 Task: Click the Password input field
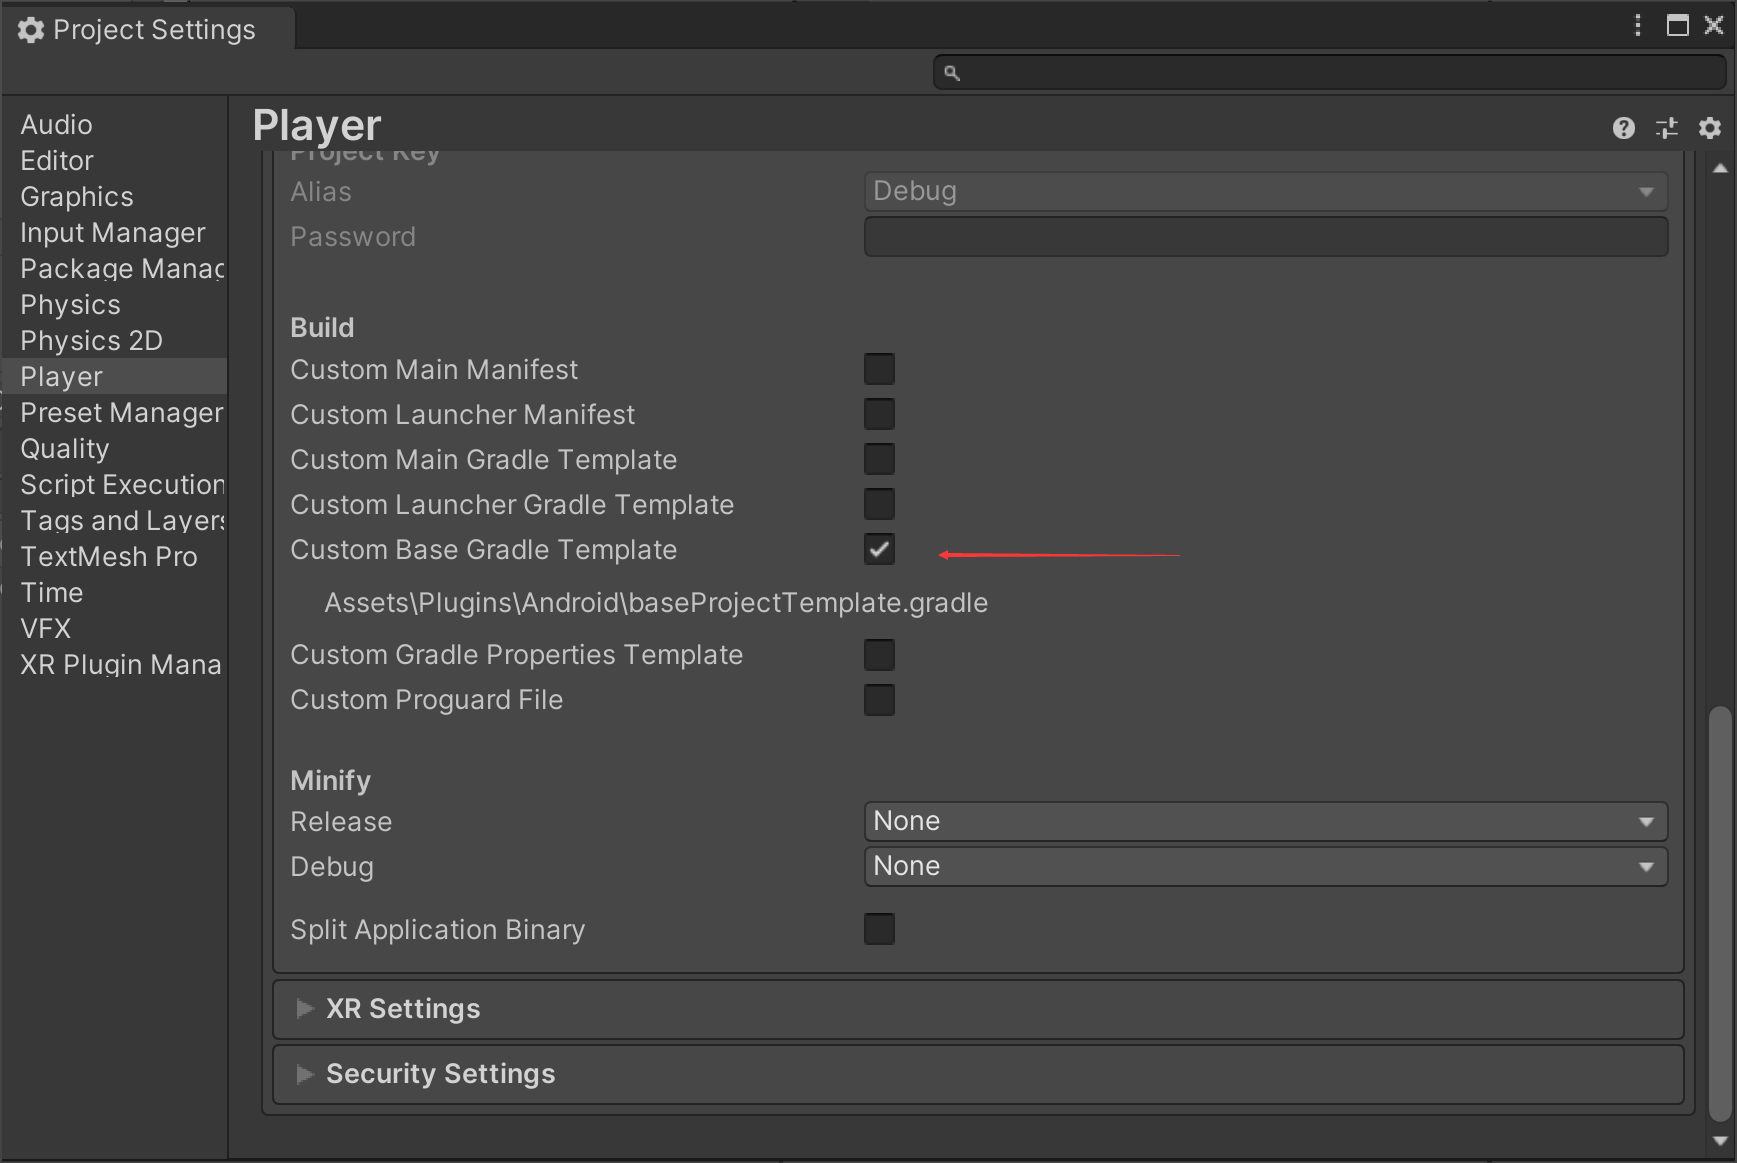tap(1264, 236)
